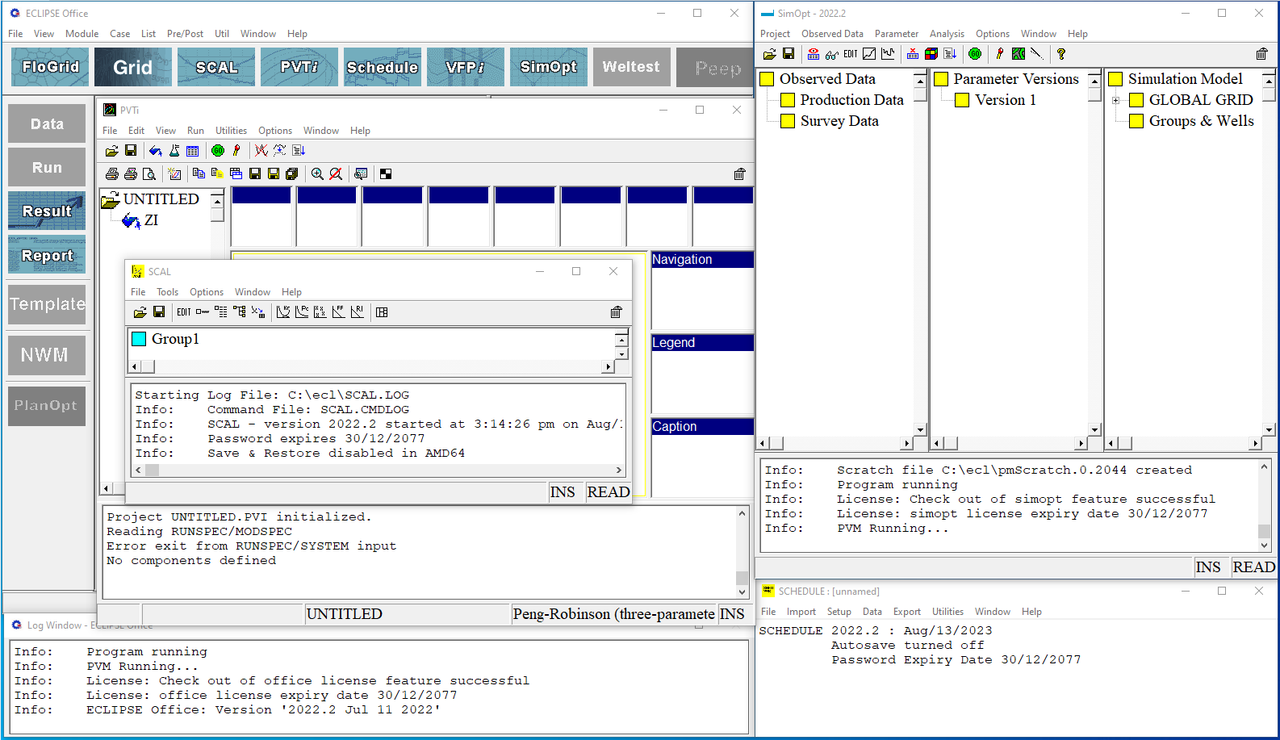This screenshot has width=1280, height=740.
Task: Click the trash bin icon in PVTi toolbar
Action: [740, 174]
